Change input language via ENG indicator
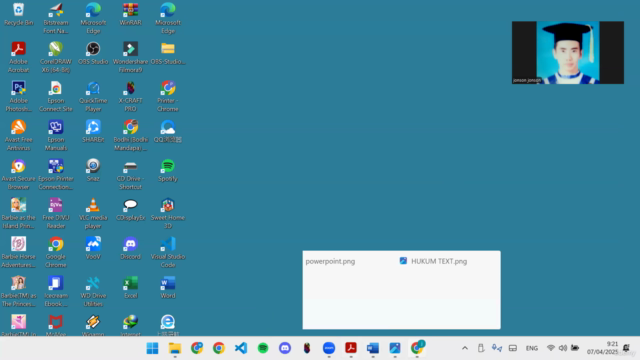Viewport: 640px width, 360px height. pos(531,348)
